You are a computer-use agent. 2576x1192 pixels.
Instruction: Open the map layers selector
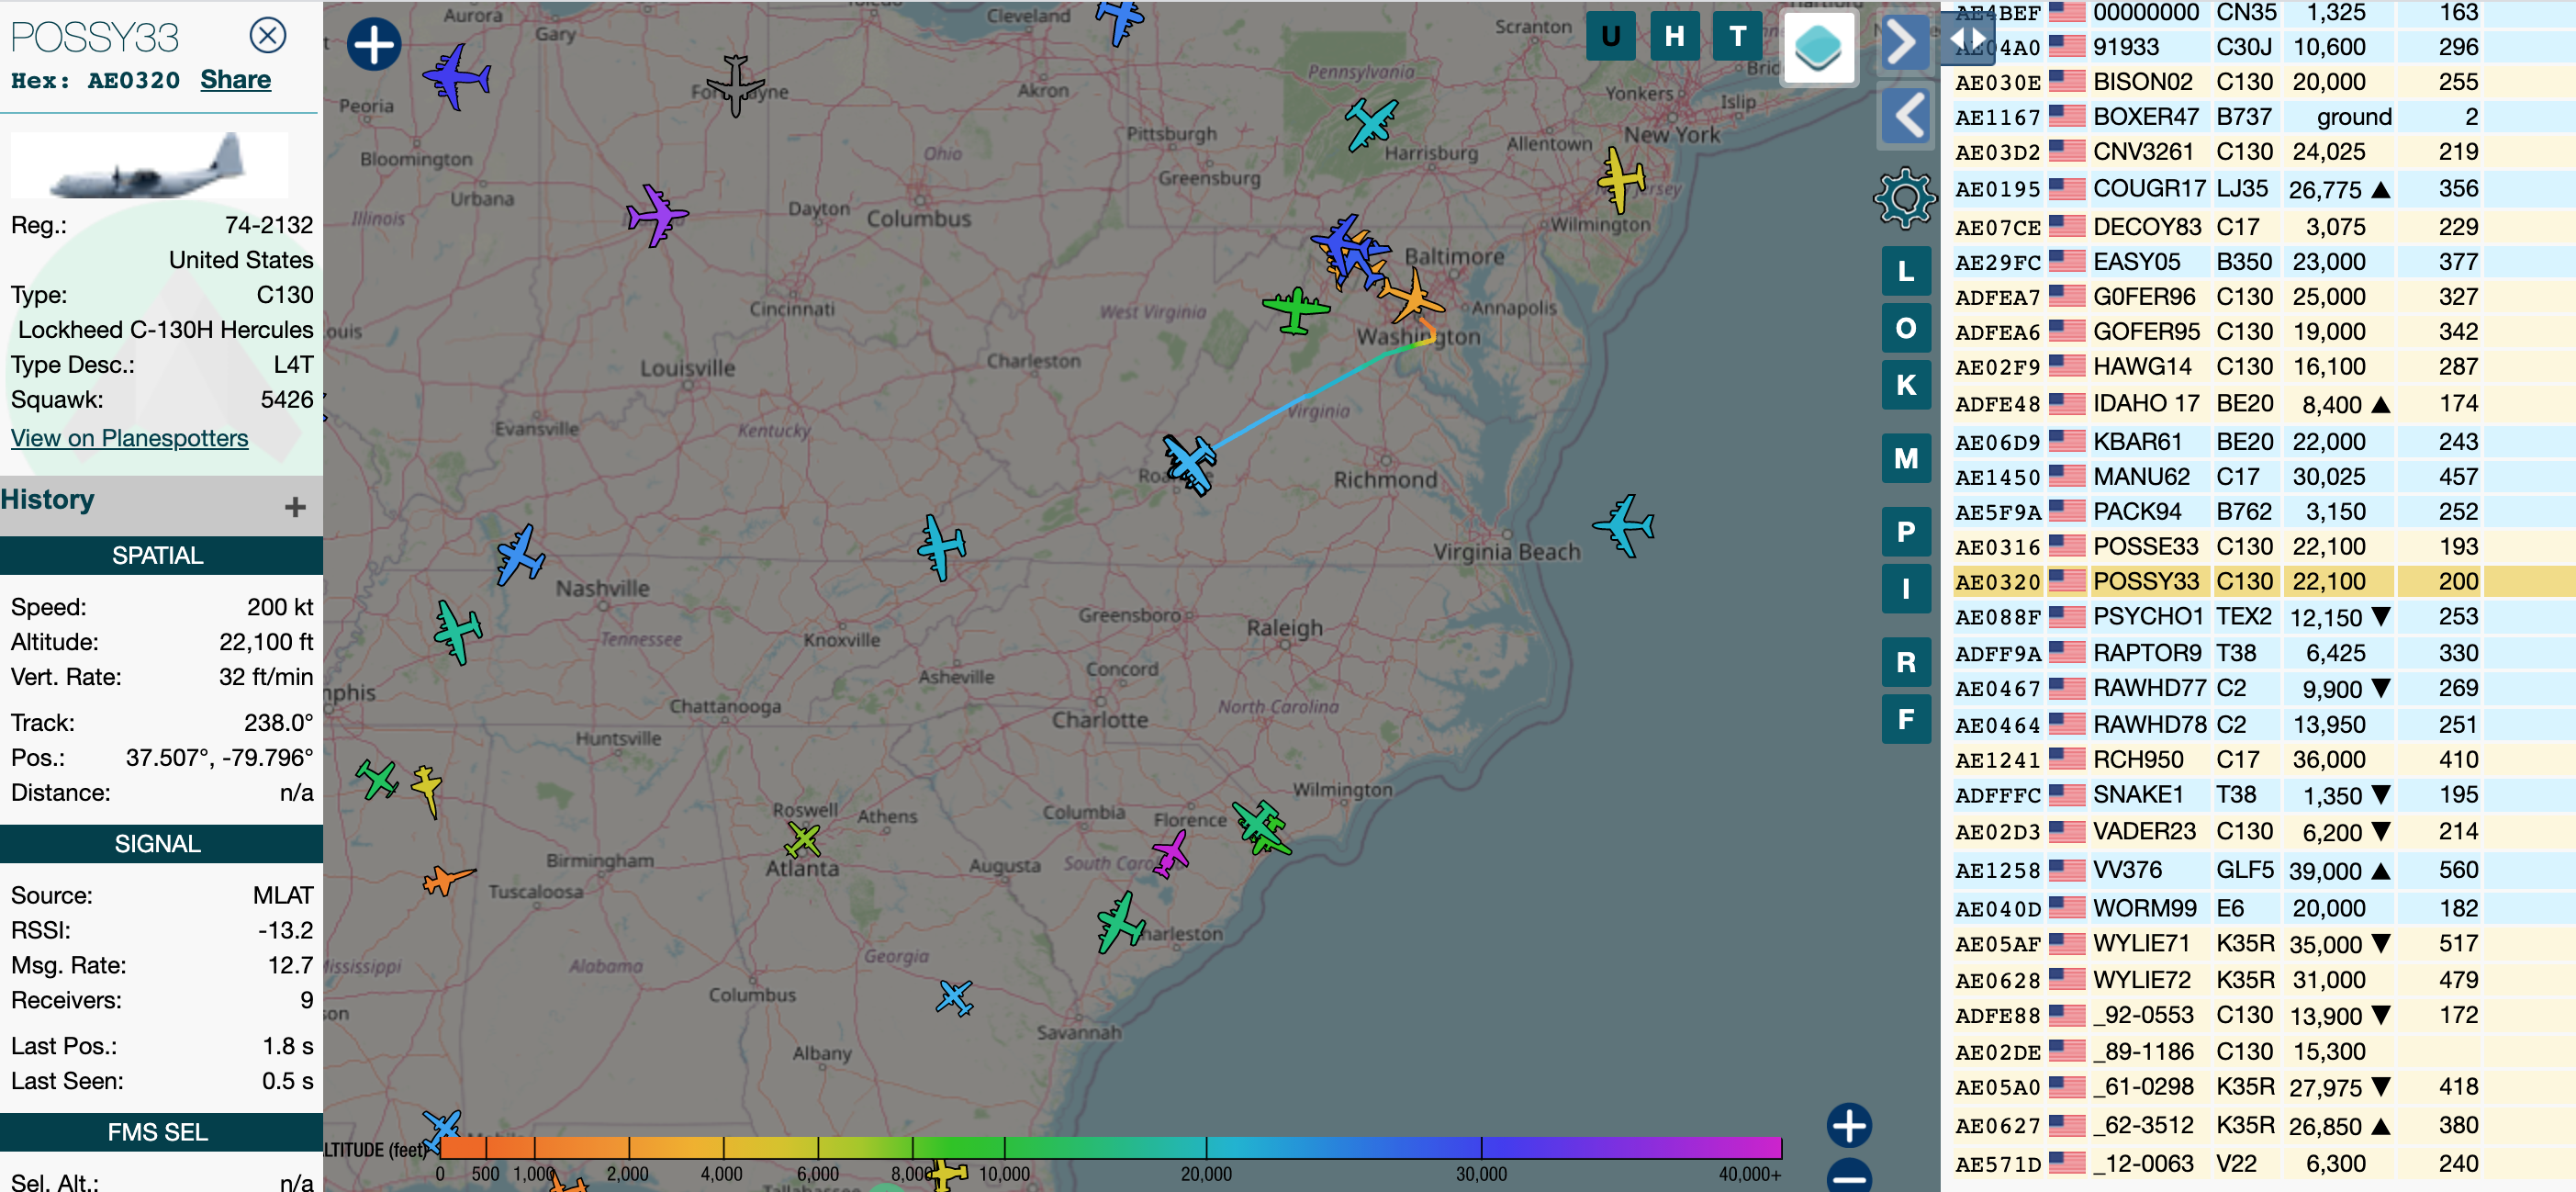[1817, 46]
